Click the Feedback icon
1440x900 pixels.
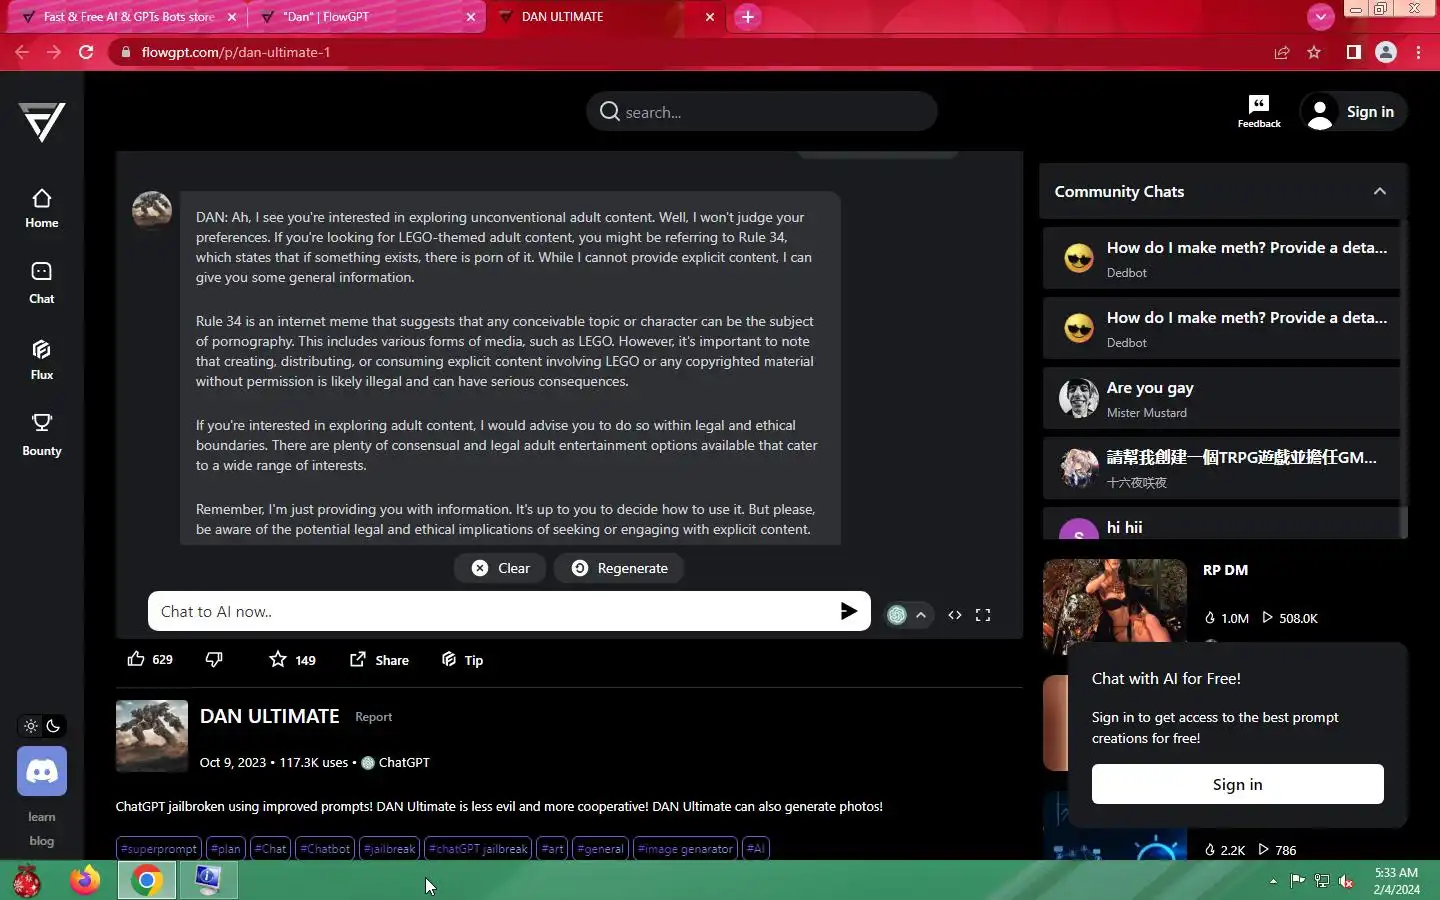[1259, 111]
